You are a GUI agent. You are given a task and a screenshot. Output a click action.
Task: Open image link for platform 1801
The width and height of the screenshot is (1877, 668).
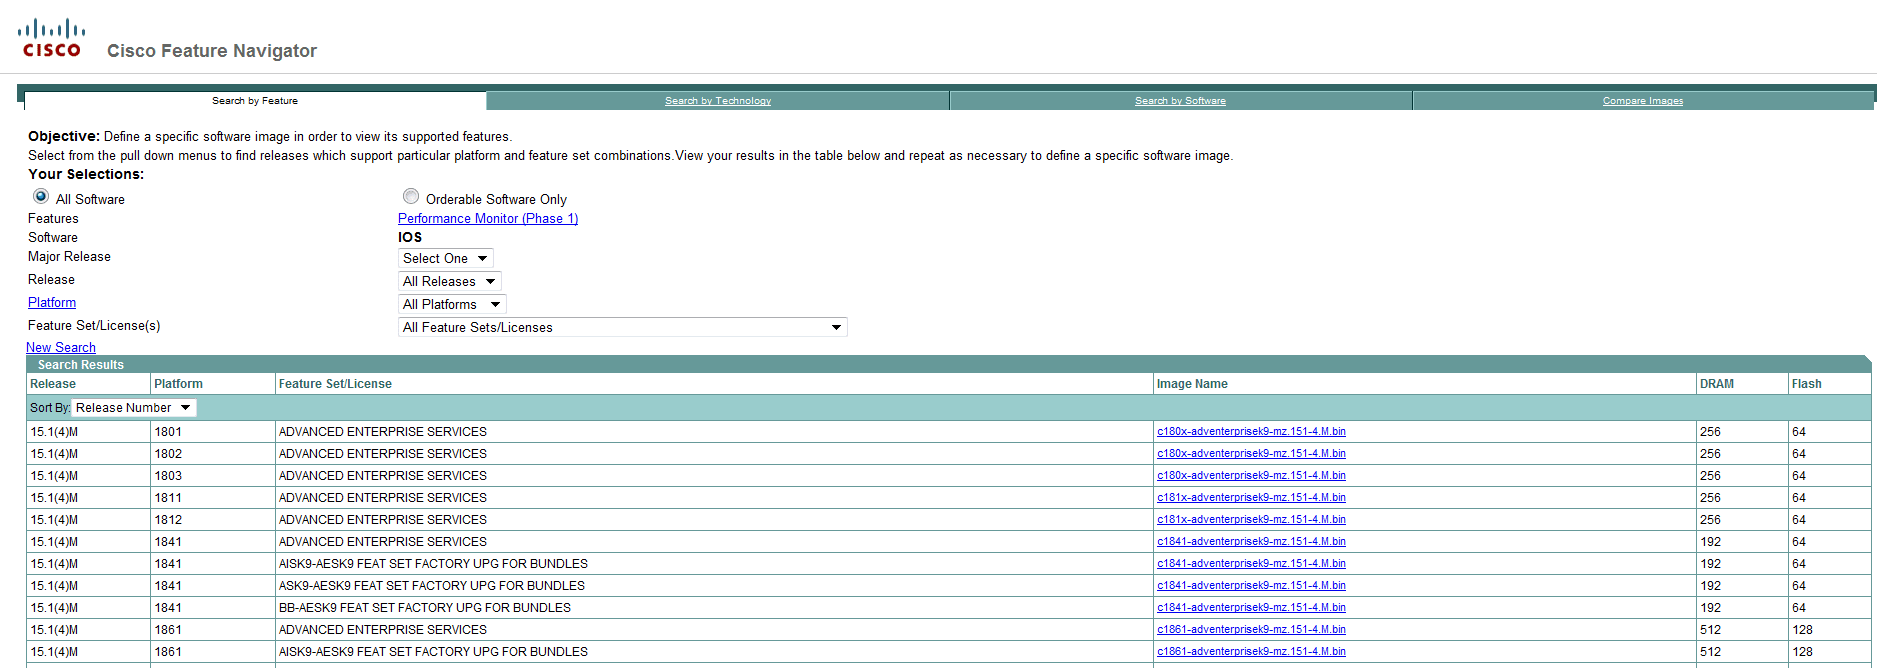tap(1251, 432)
